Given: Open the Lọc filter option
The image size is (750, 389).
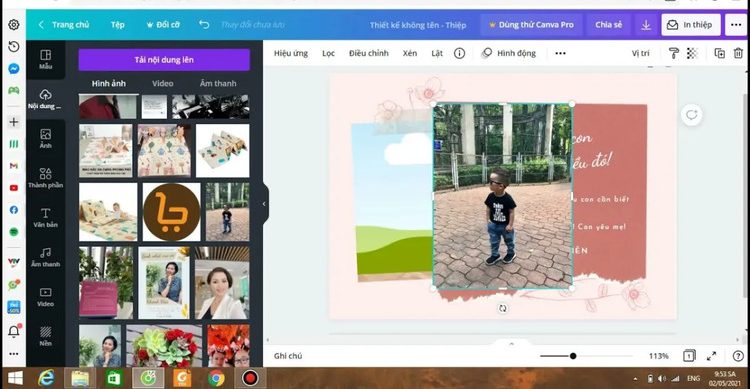Looking at the screenshot, I should click(329, 53).
